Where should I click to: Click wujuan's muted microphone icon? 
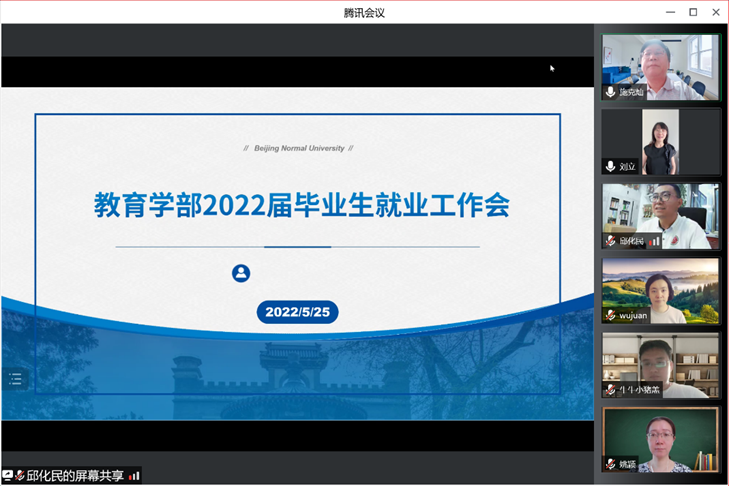click(610, 315)
